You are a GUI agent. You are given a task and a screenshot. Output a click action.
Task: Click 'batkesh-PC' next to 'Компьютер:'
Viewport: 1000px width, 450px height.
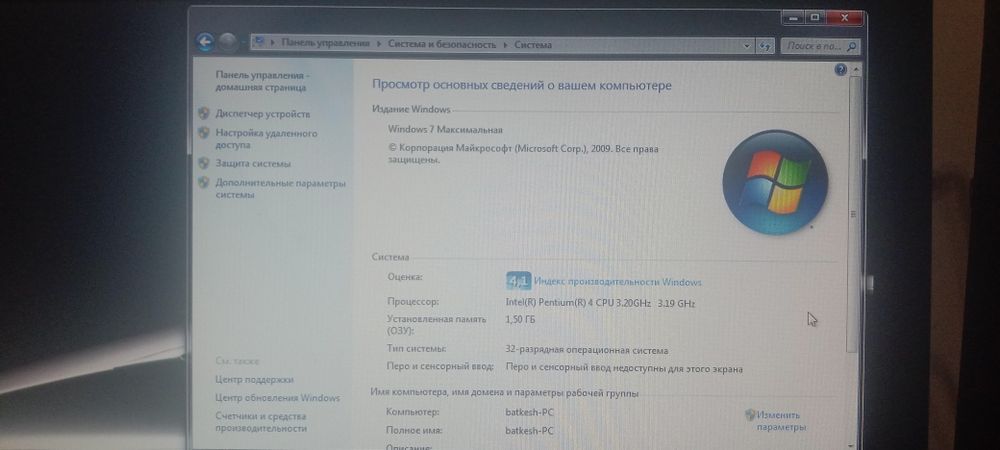click(529, 412)
